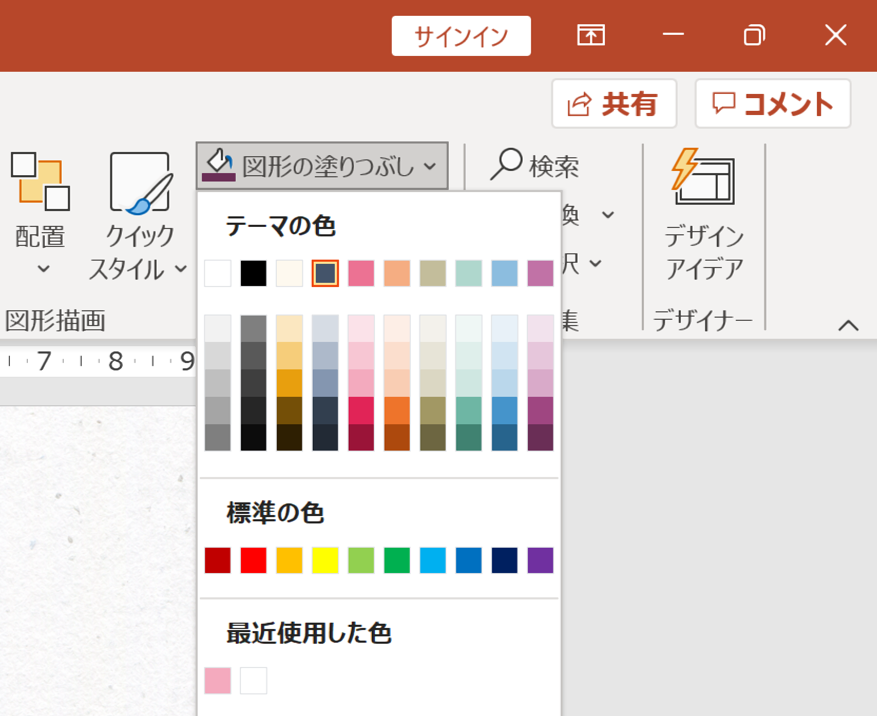Pick bright red standard color
This screenshot has height=716, width=877.
pos(253,560)
